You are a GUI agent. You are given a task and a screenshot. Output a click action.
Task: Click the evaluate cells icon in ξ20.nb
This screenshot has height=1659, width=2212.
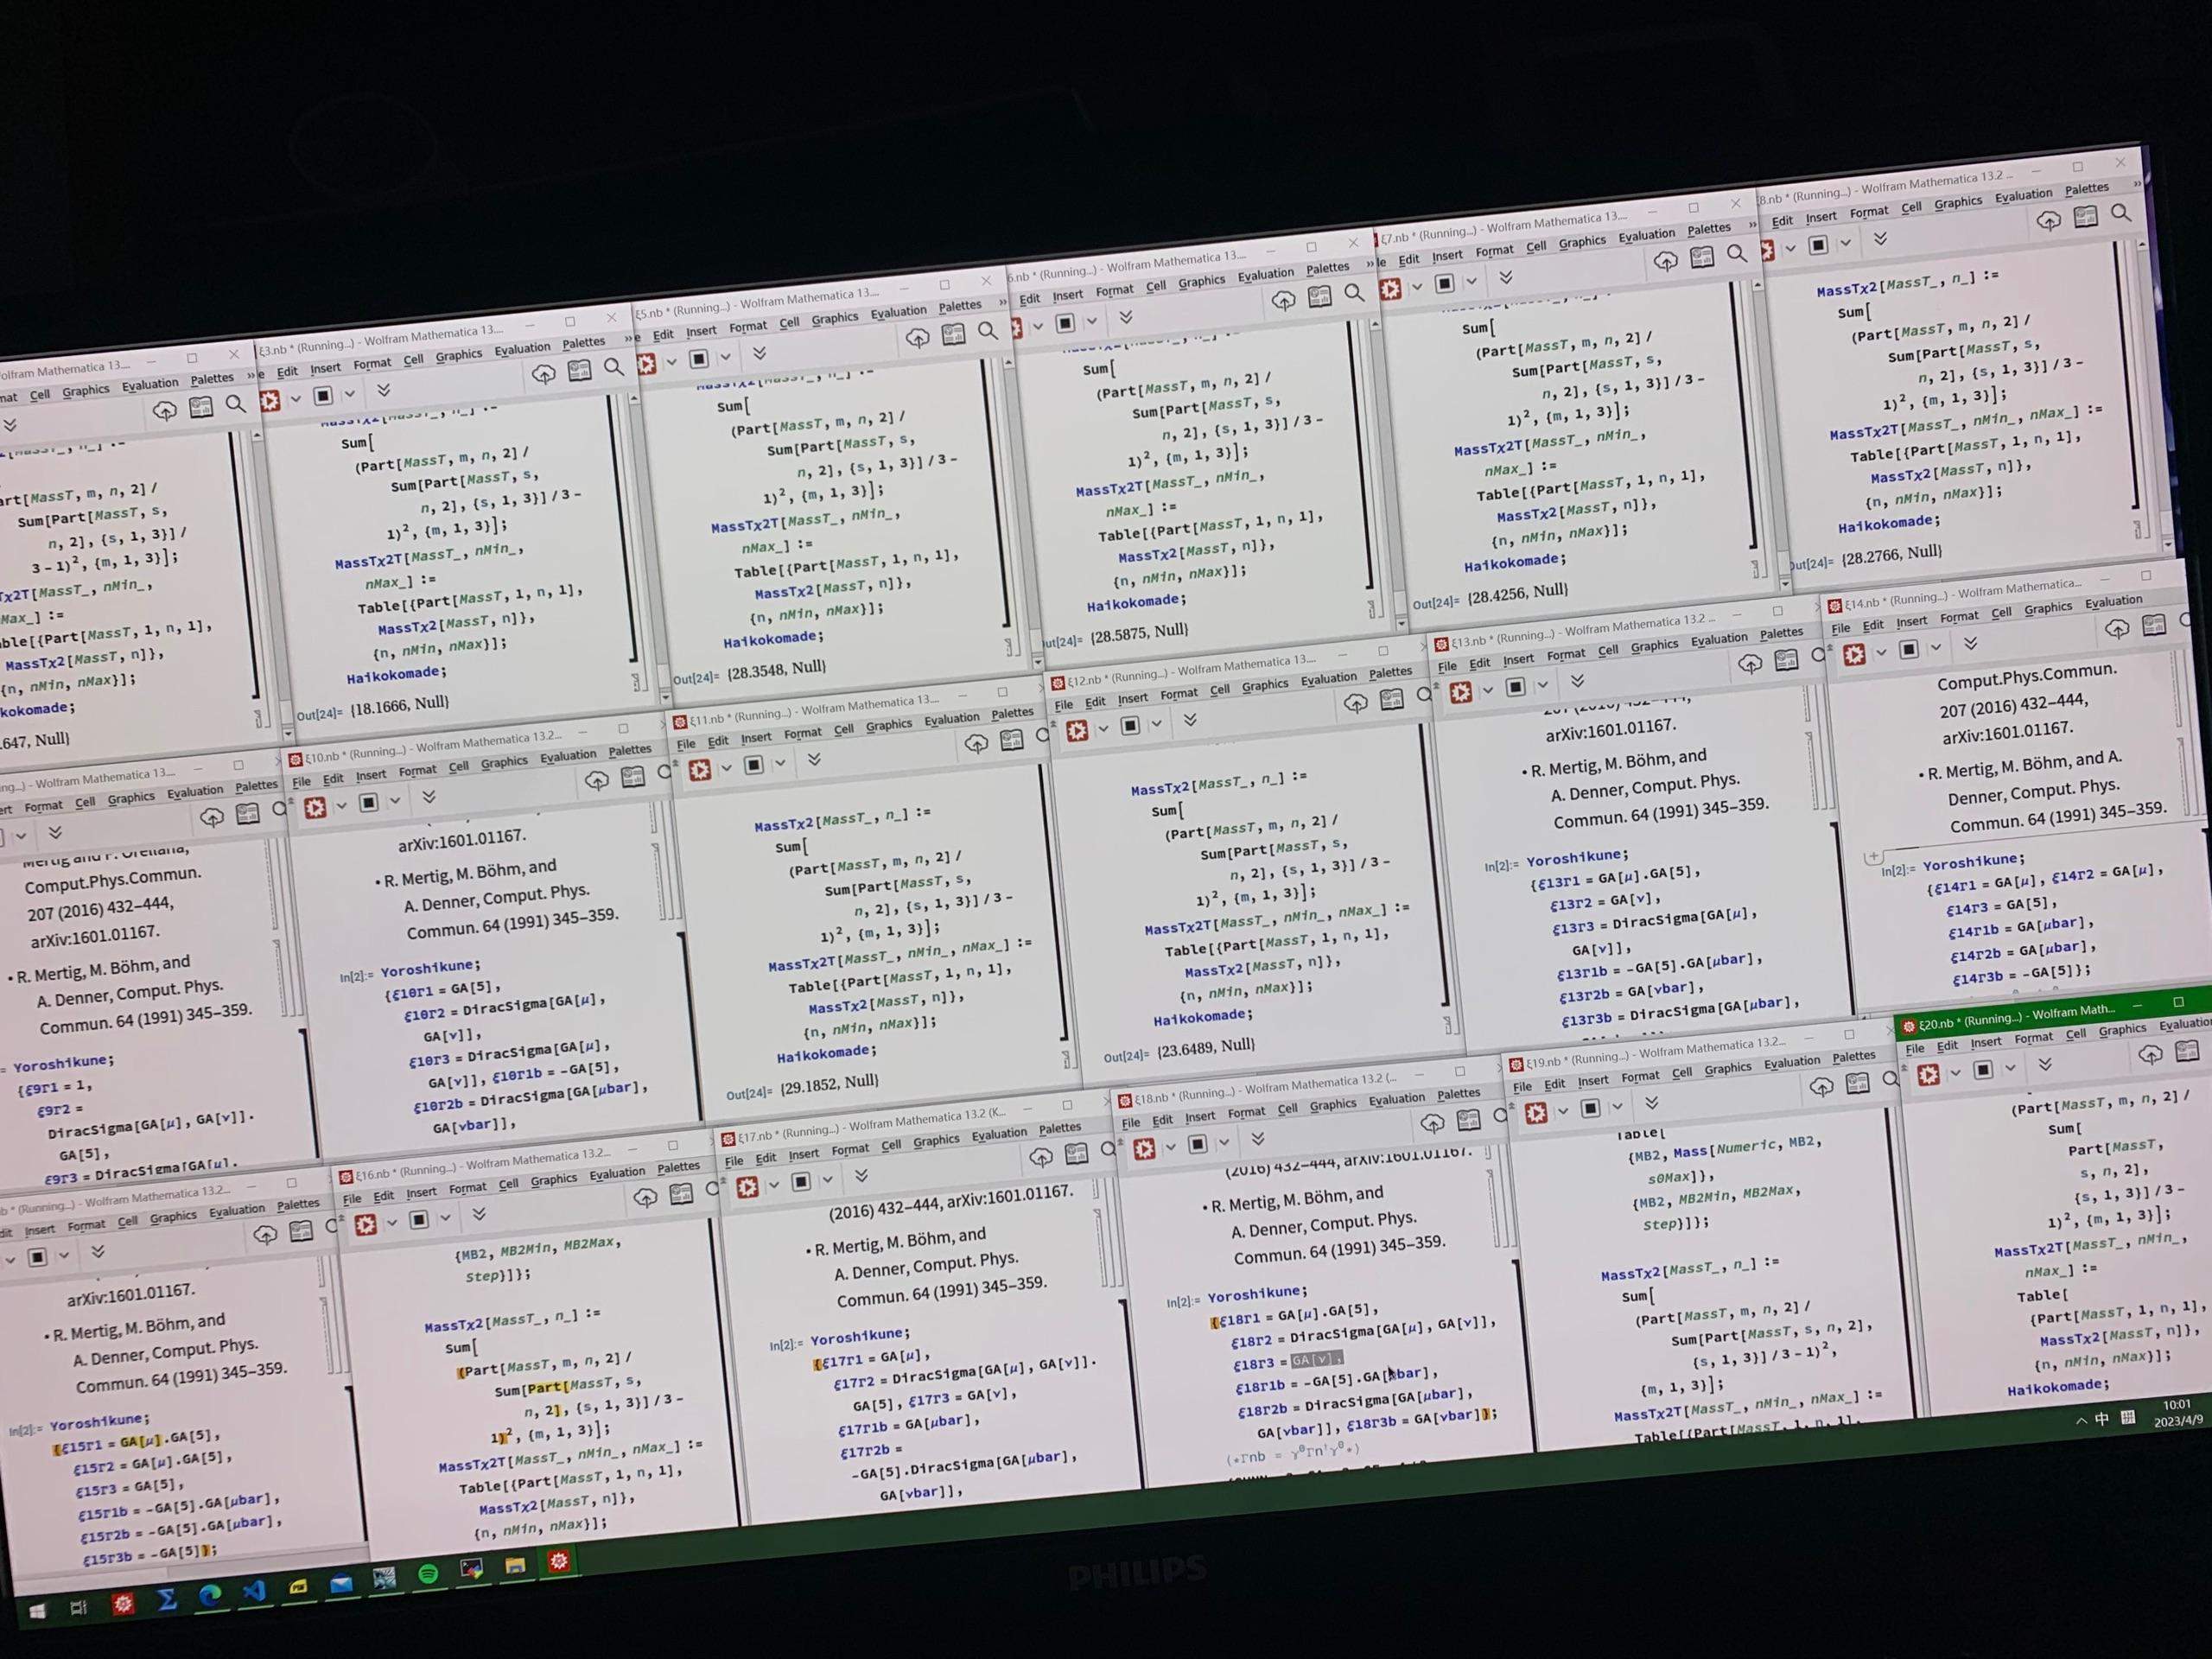1929,1074
